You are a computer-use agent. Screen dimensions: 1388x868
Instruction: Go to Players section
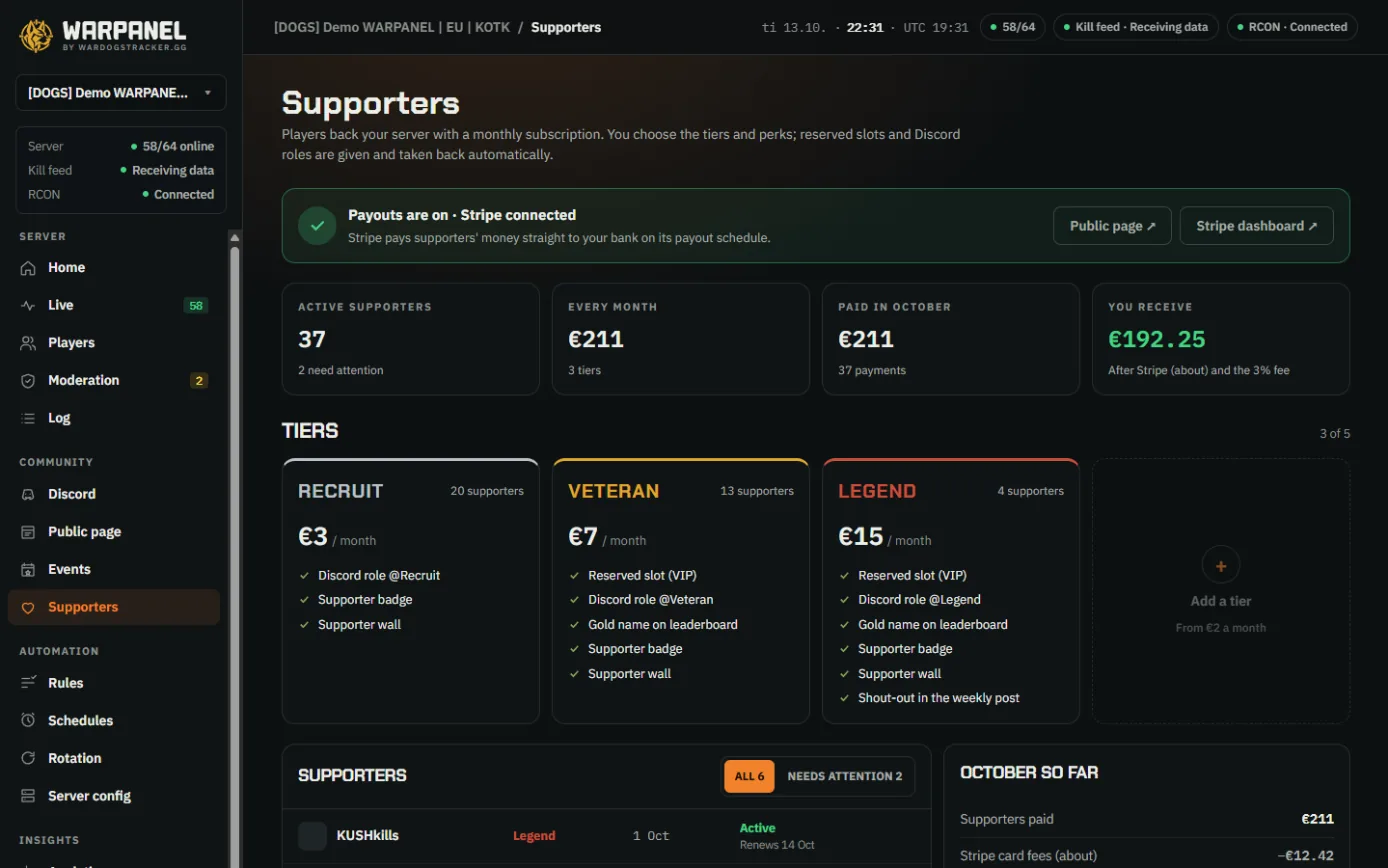pos(114,343)
